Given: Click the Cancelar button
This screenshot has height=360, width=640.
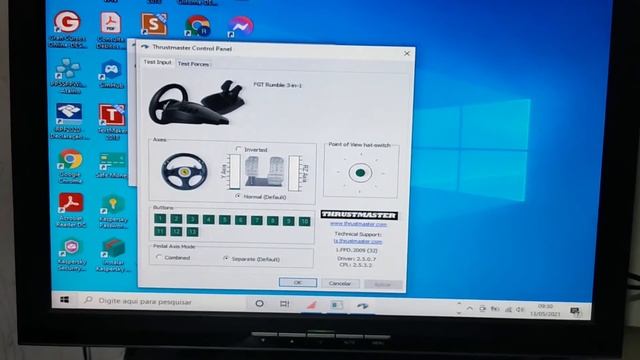Looking at the screenshot, I should pyautogui.click(x=340, y=283).
